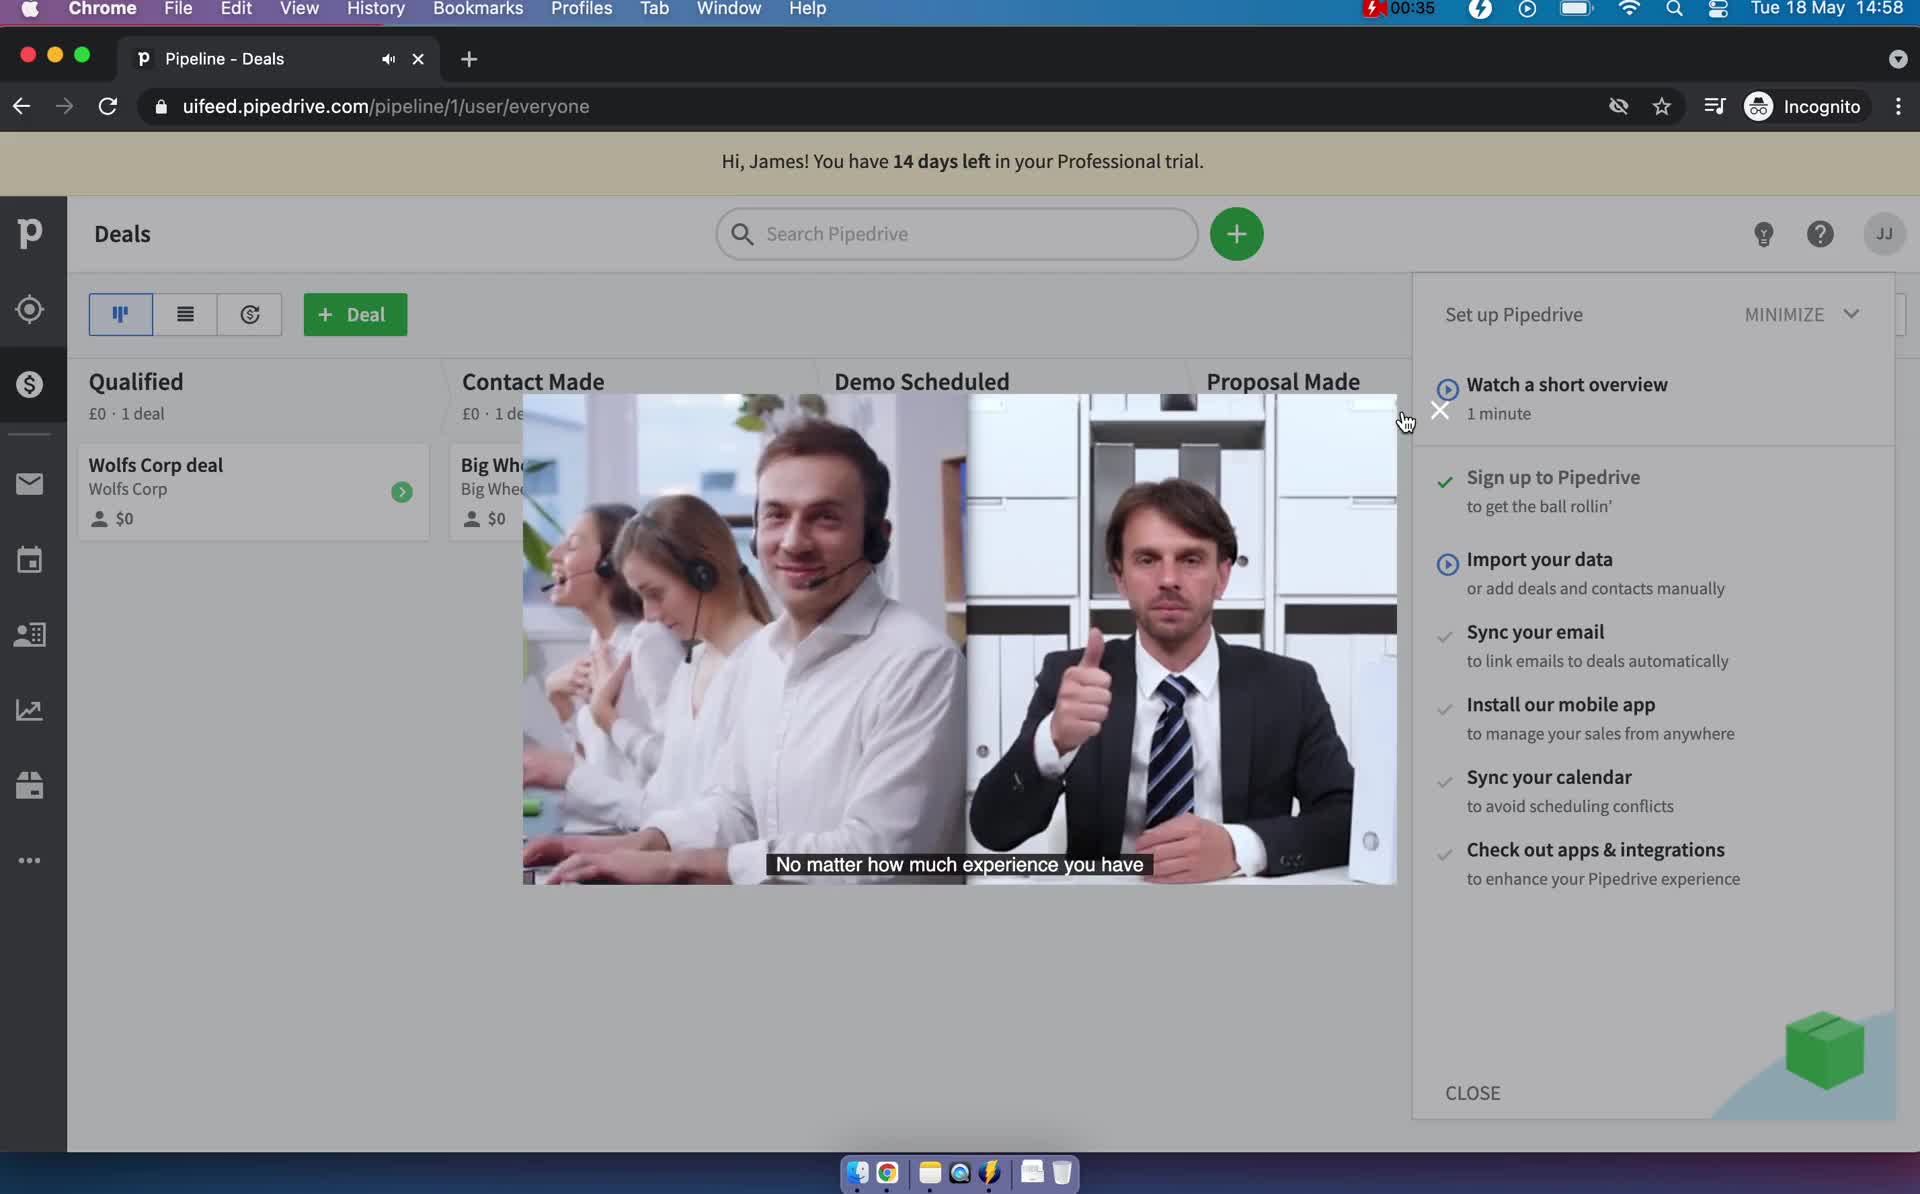
Task: Open the JJ user avatar menu
Action: coord(1884,234)
